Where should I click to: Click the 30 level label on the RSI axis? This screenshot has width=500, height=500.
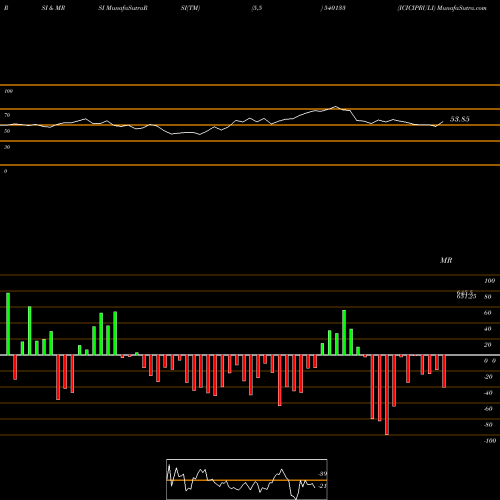pos(7,147)
